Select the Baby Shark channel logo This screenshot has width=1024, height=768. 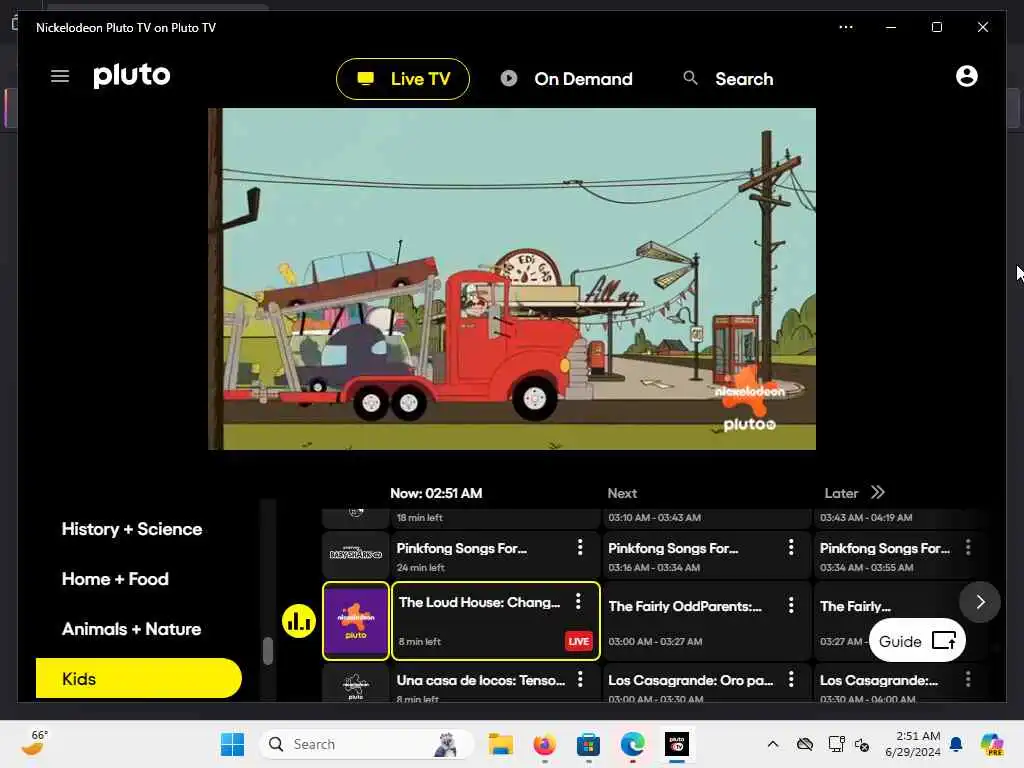[356, 554]
